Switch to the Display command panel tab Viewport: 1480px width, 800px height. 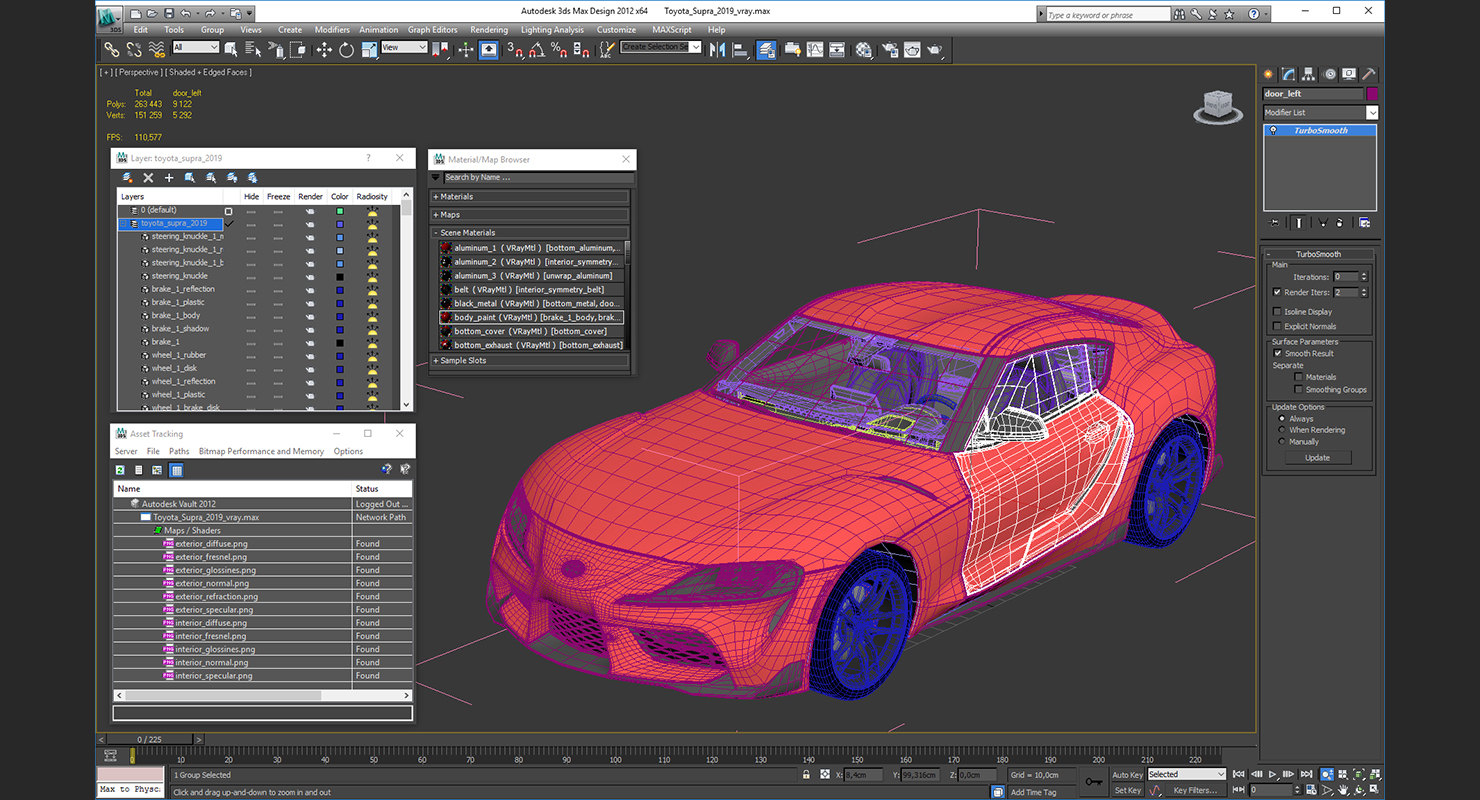(1349, 74)
